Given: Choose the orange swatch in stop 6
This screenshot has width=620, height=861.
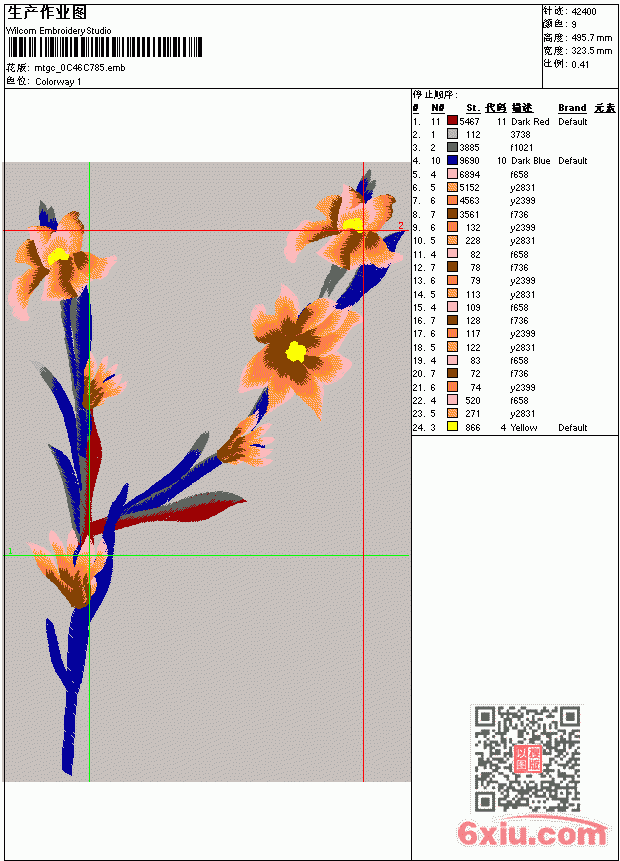Looking at the screenshot, I should (452, 187).
